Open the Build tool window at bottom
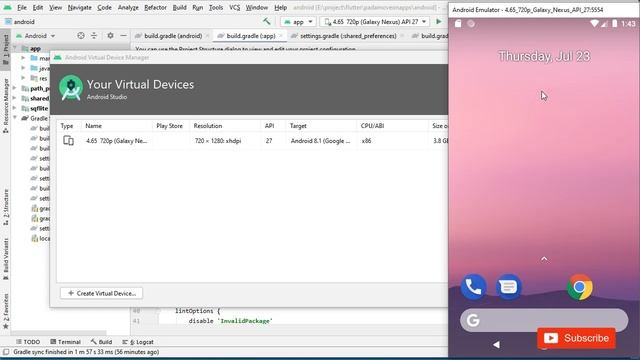Screen dimensions: 640x360 (101, 342)
